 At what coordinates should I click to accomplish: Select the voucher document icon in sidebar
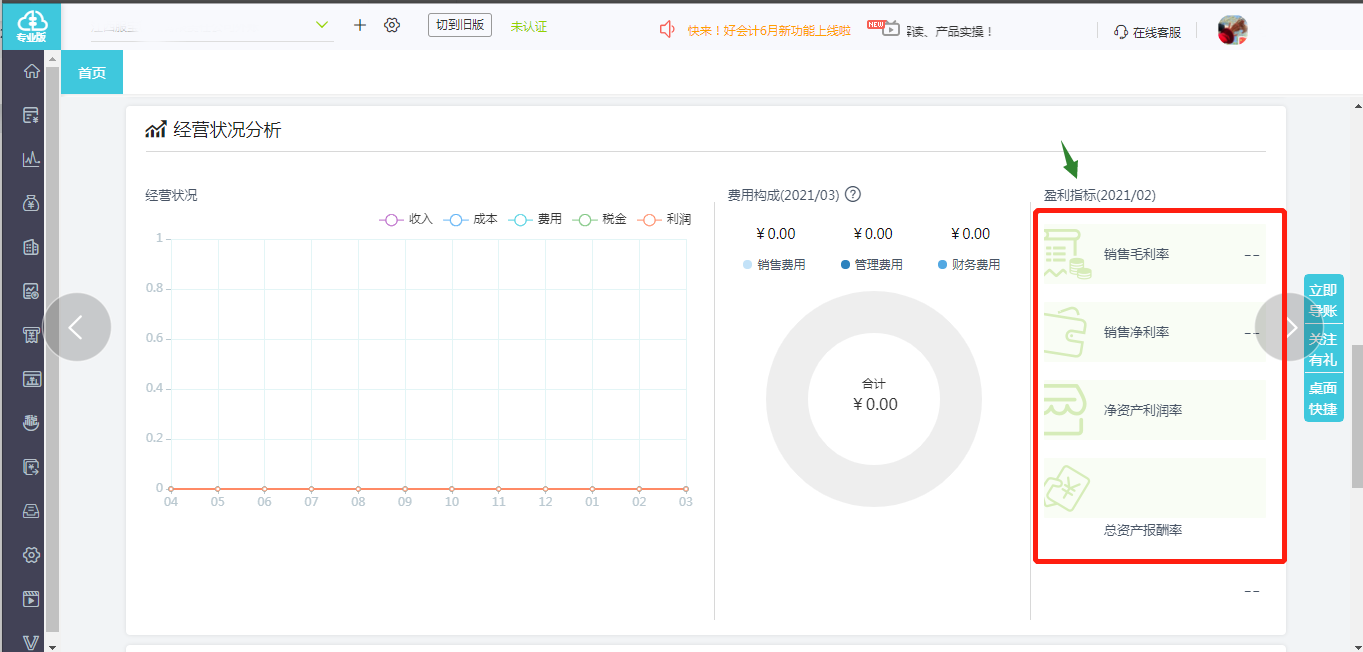30,114
